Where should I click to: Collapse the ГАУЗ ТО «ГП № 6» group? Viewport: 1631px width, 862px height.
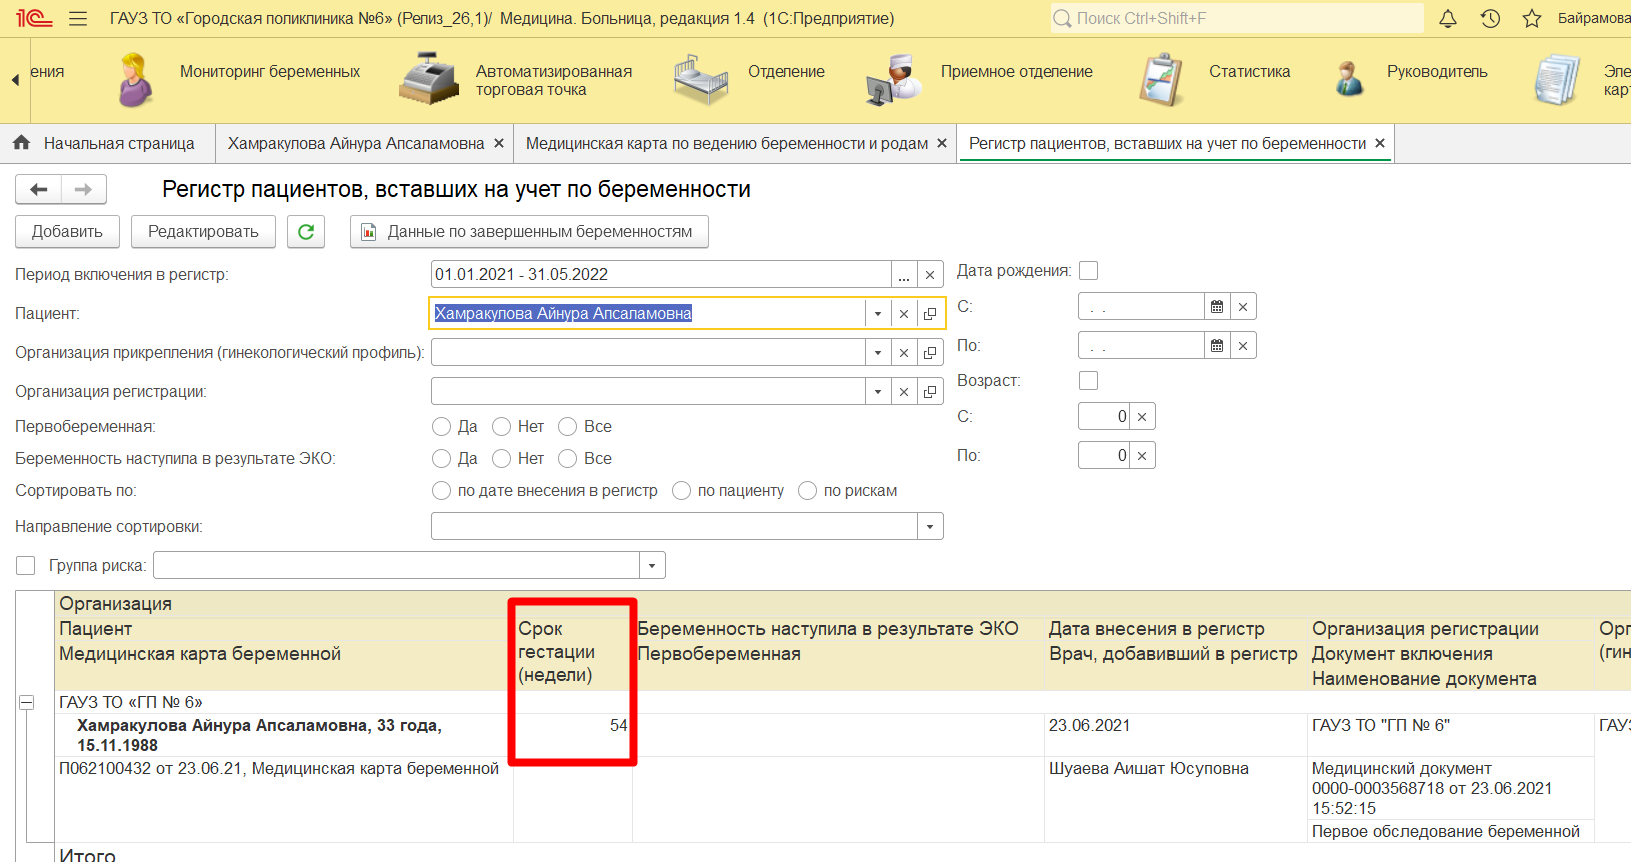click(x=27, y=703)
